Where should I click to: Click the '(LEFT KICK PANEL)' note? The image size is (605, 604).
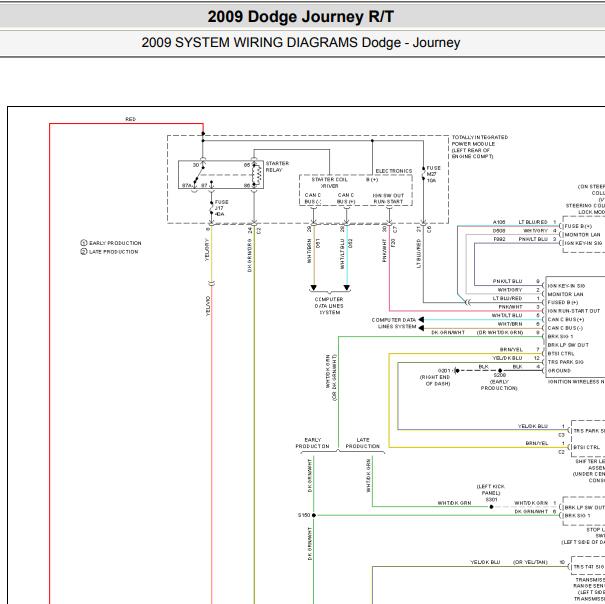[490, 489]
